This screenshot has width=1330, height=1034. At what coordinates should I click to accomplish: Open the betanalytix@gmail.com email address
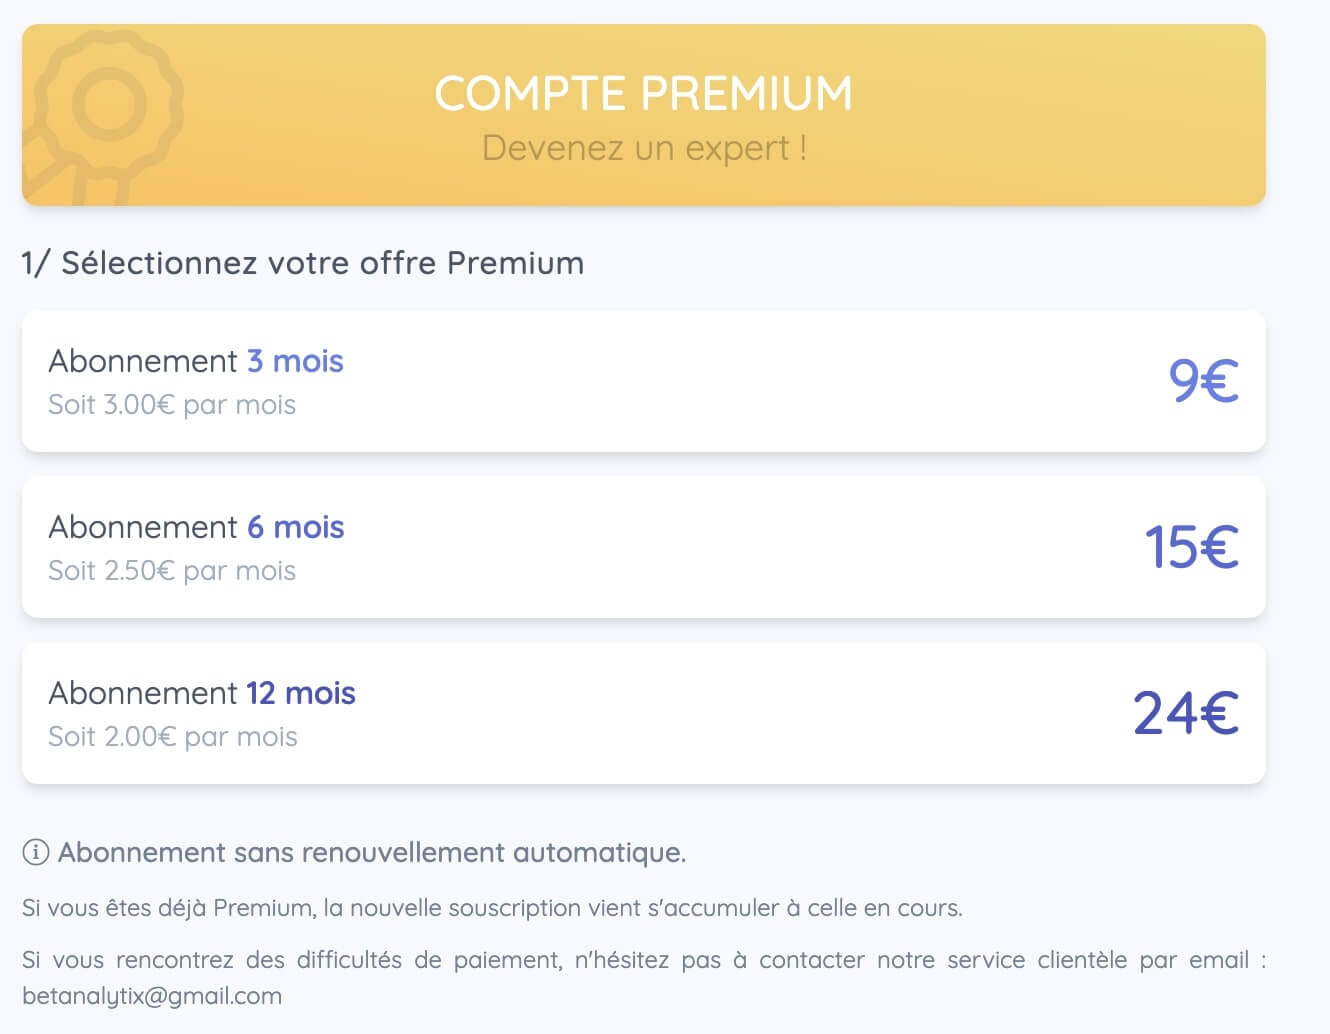click(x=152, y=997)
